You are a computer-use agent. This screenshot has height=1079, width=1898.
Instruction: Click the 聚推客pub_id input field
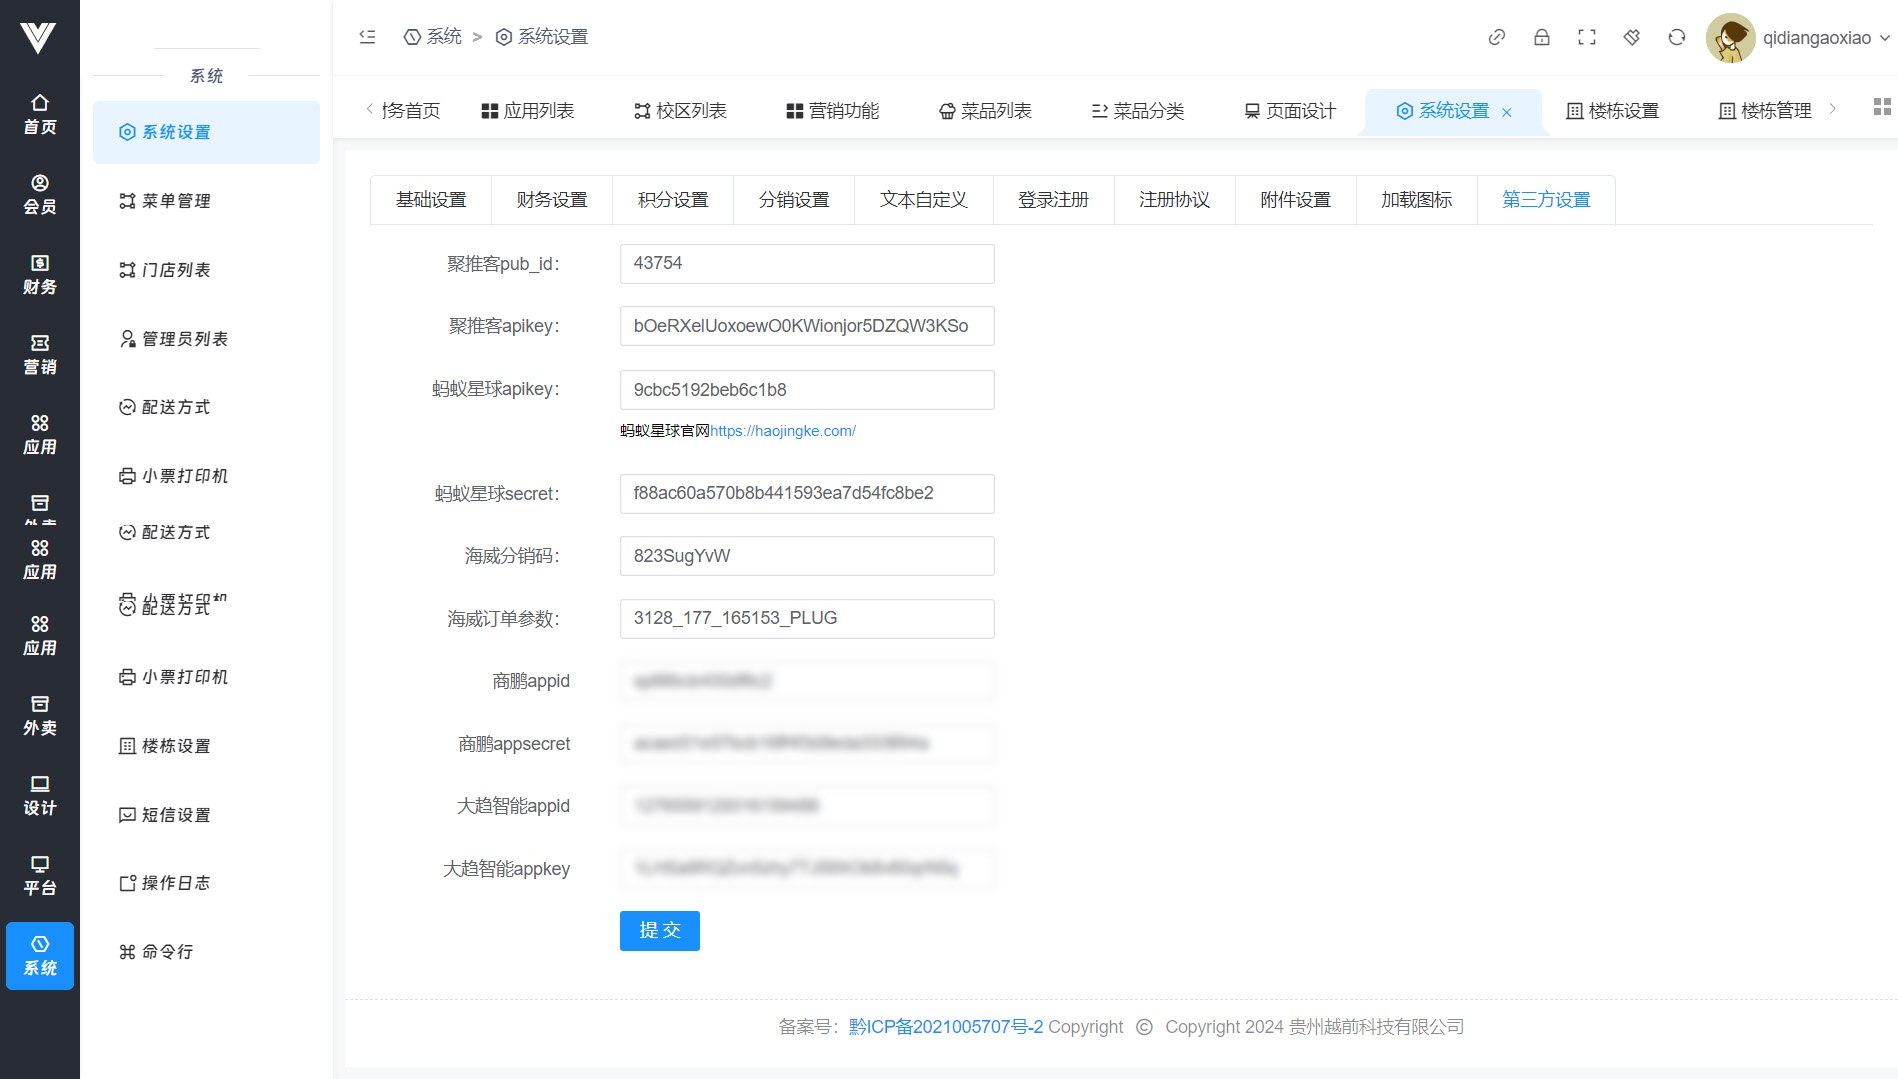coord(806,264)
